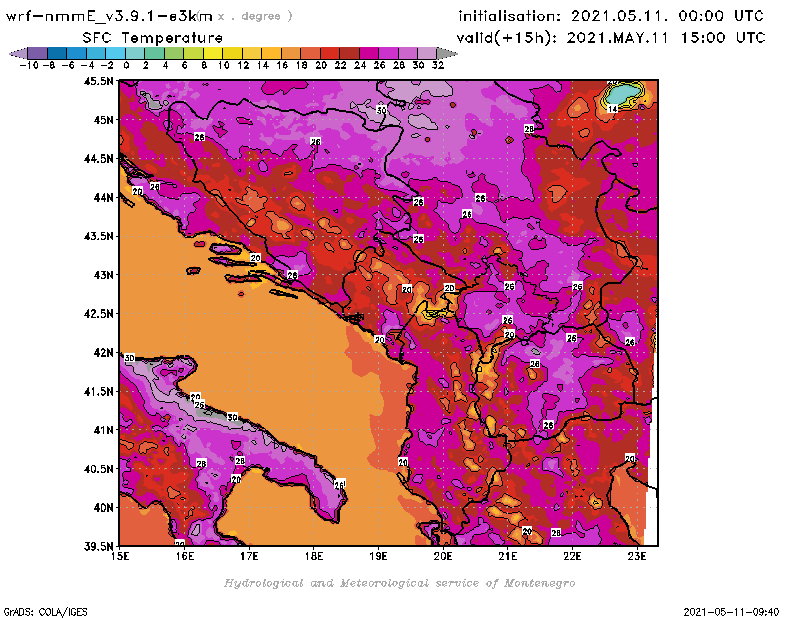Image resolution: width=800 pixels, height=618 pixels.
Task: Click the 'initialisation: 2021.05.11. 00:00 UTC' text
Action: tap(611, 16)
